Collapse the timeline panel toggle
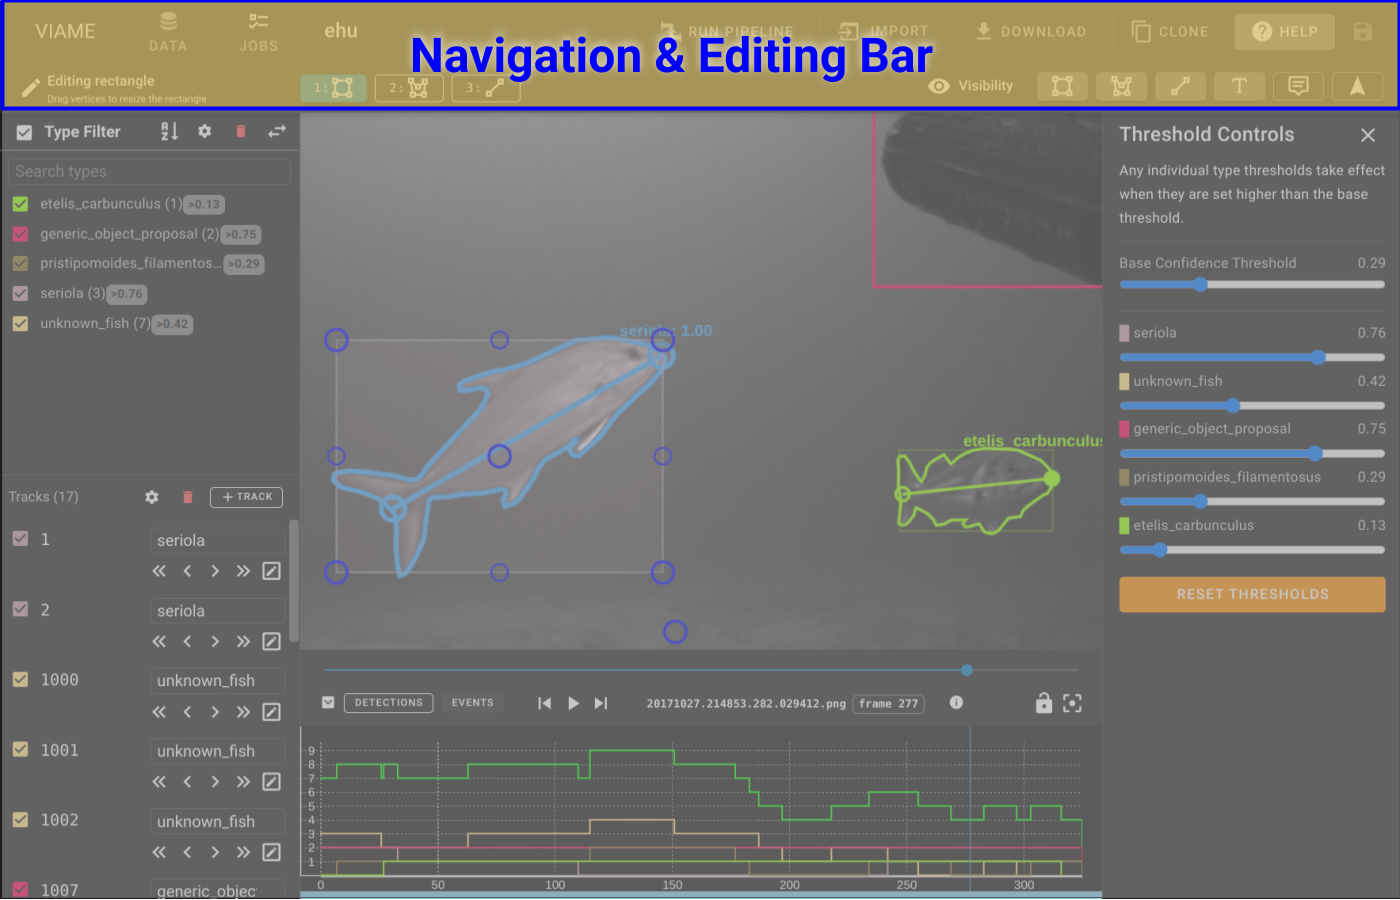This screenshot has height=900, width=1400. 328,703
